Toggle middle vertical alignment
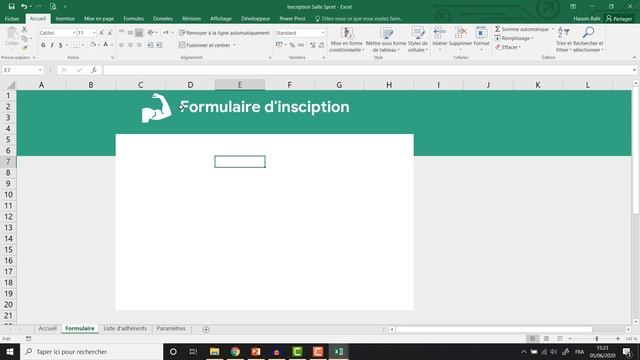 point(130,33)
